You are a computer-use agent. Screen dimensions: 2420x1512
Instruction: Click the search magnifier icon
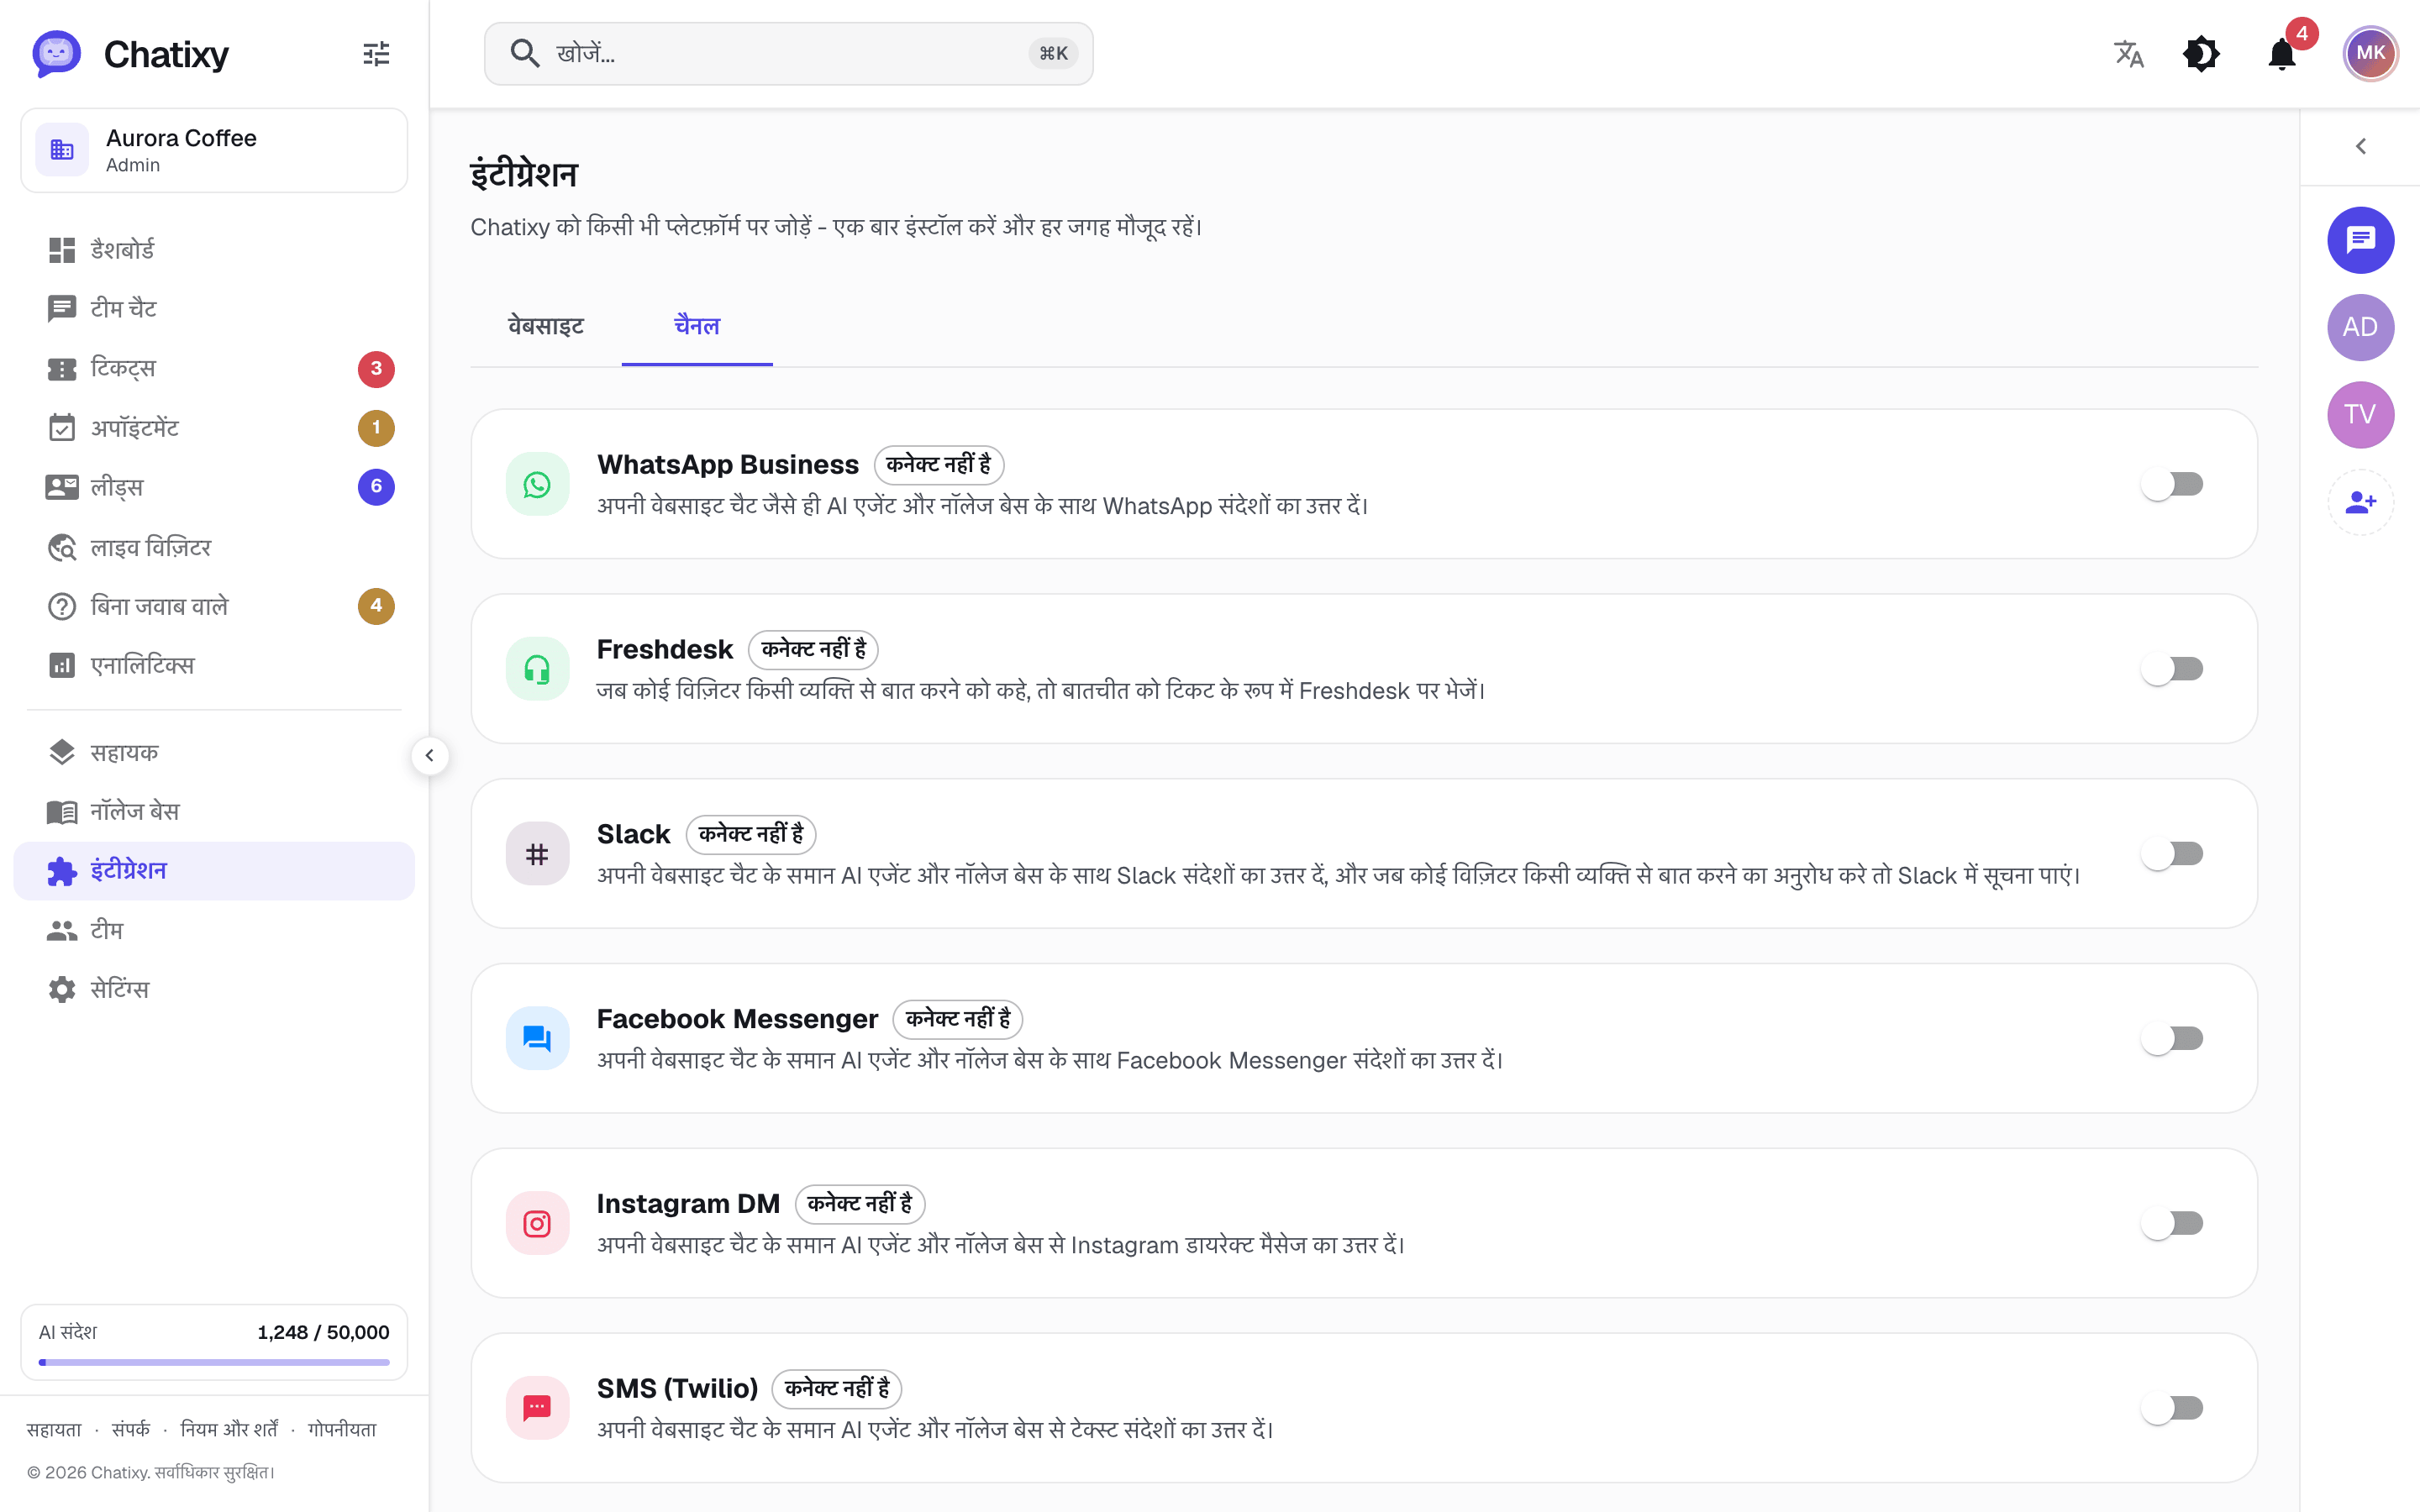click(x=525, y=53)
